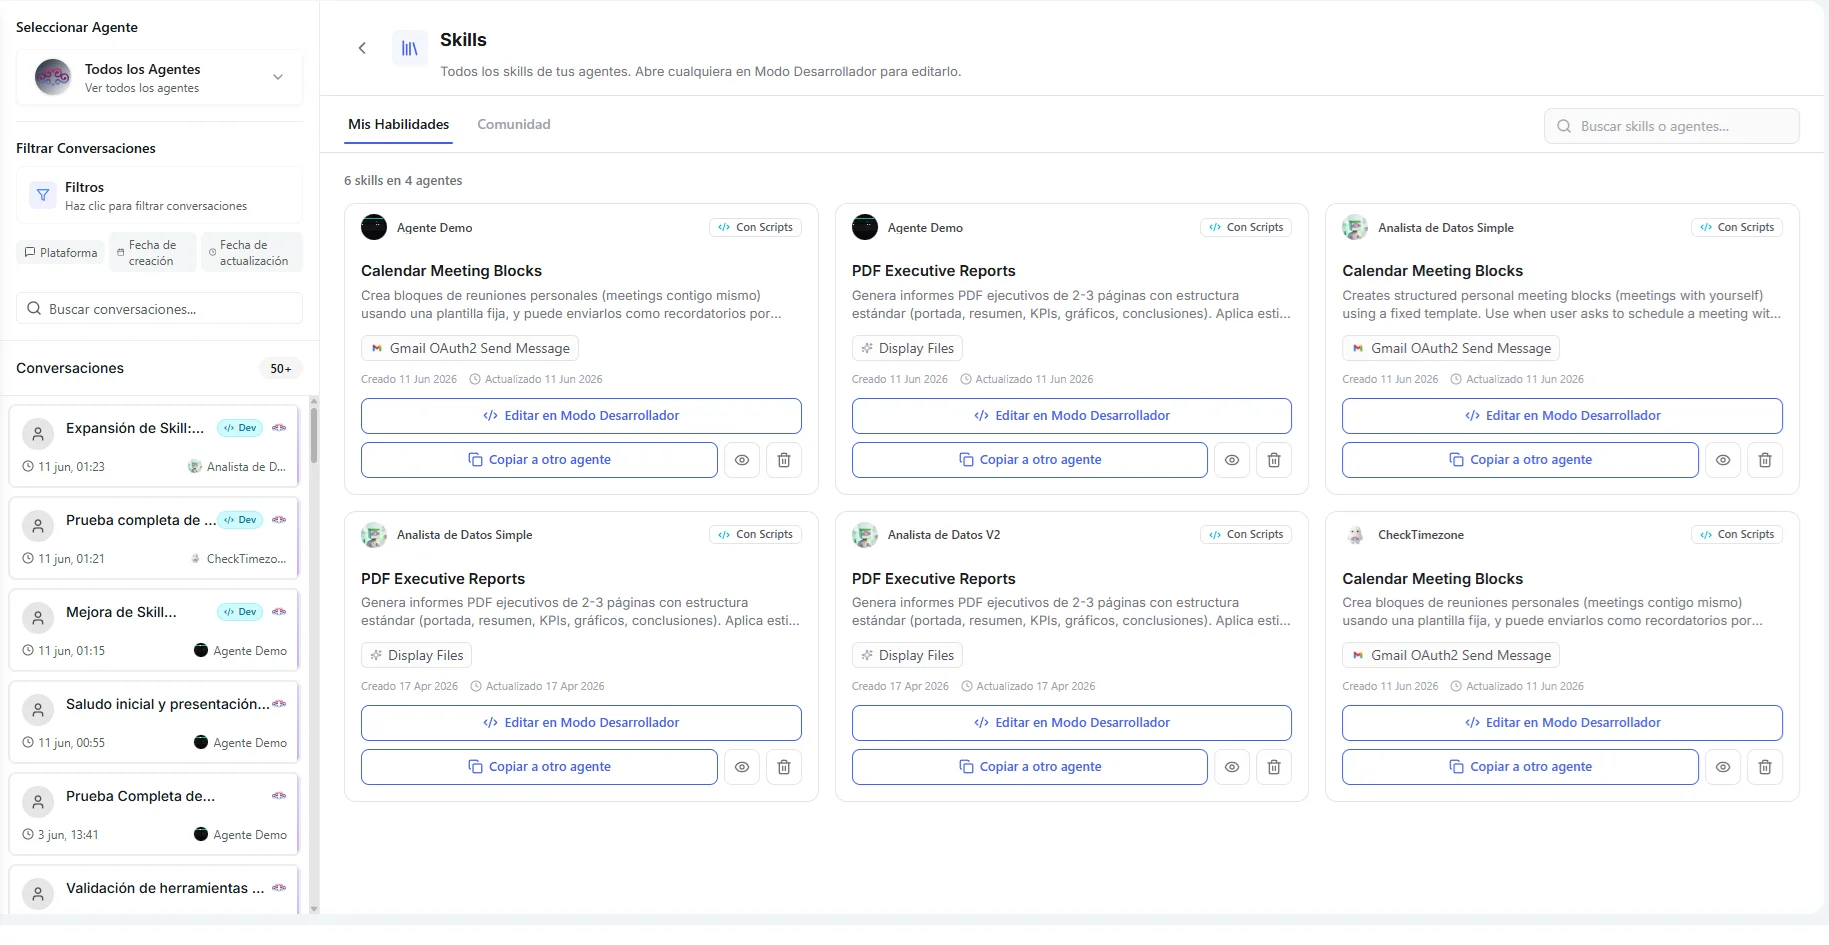Screen dimensions: 1829x945
Task: Click the scrollbar down arrow in conversations list
Action: point(314,909)
